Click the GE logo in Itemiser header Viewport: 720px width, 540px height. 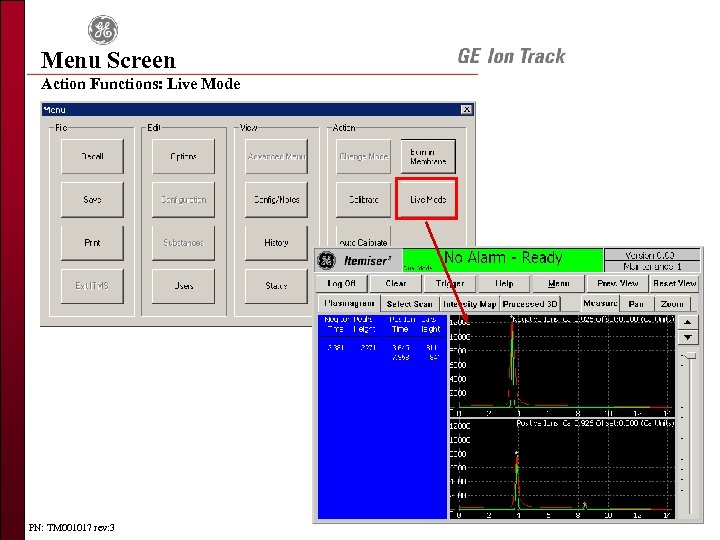[326, 260]
